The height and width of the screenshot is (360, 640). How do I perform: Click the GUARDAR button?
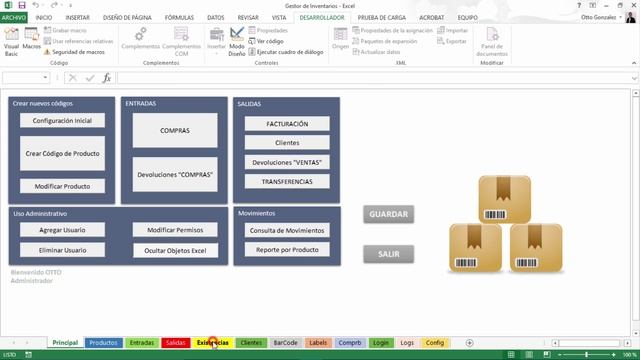pyautogui.click(x=389, y=214)
